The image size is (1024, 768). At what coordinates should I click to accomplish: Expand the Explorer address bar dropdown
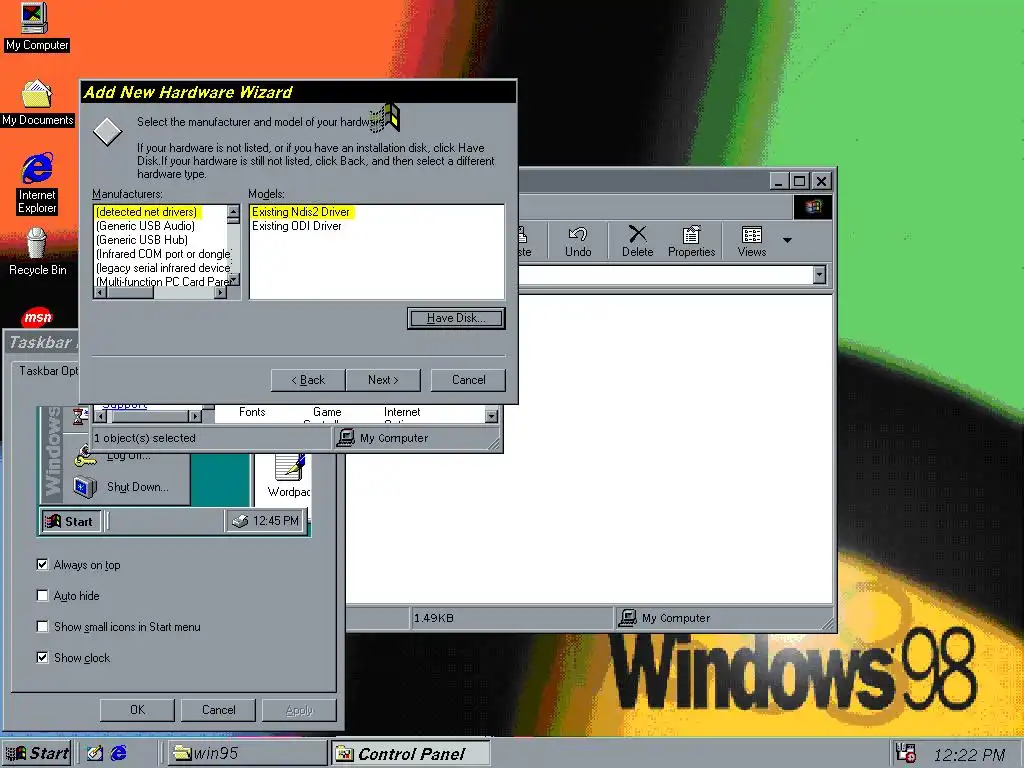point(820,275)
